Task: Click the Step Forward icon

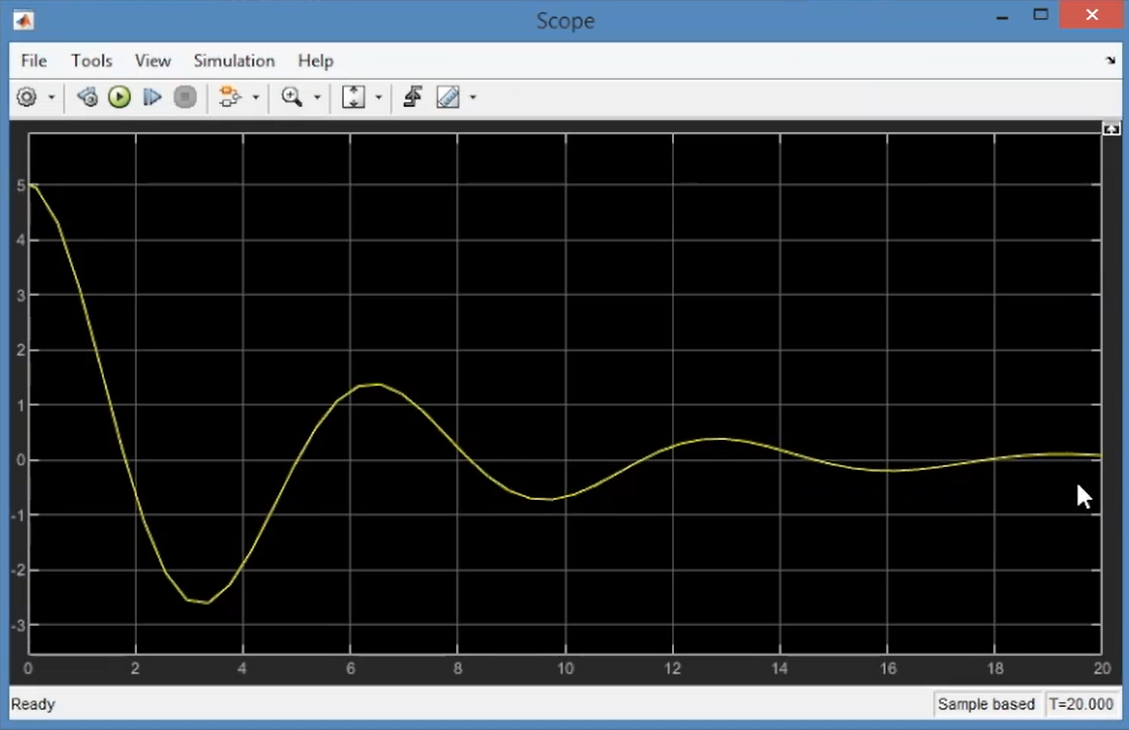Action: [x=152, y=96]
